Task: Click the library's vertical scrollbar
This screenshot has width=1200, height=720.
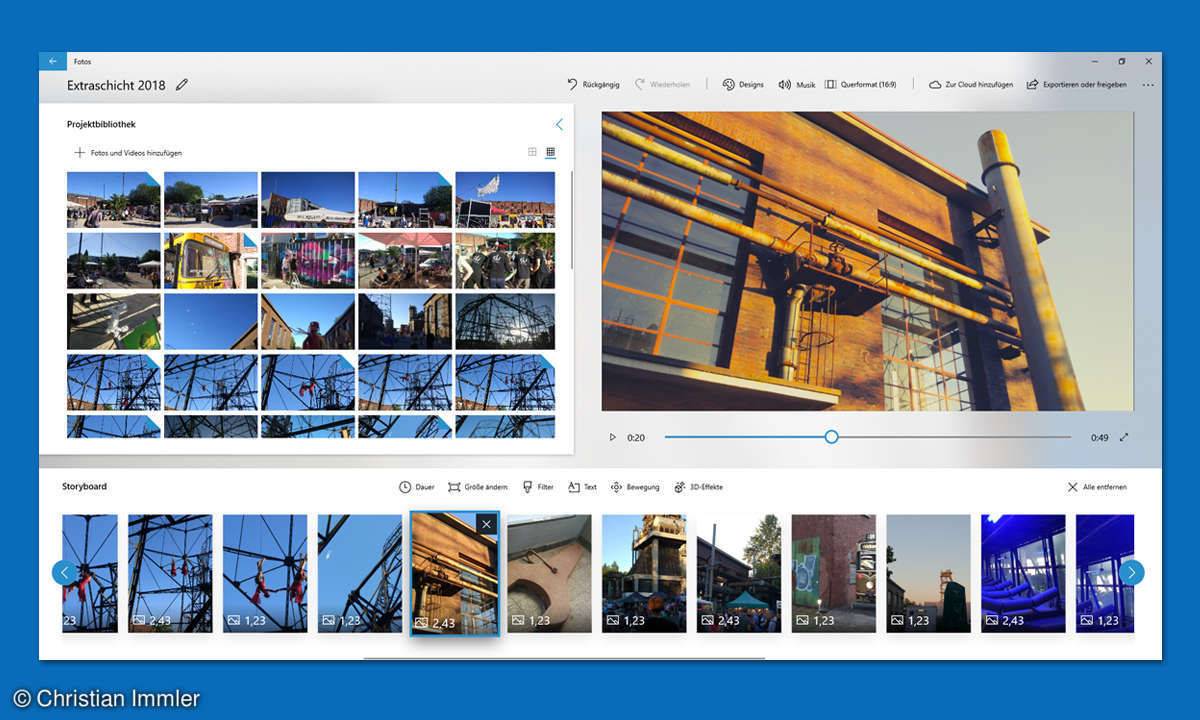Action: [x=572, y=220]
